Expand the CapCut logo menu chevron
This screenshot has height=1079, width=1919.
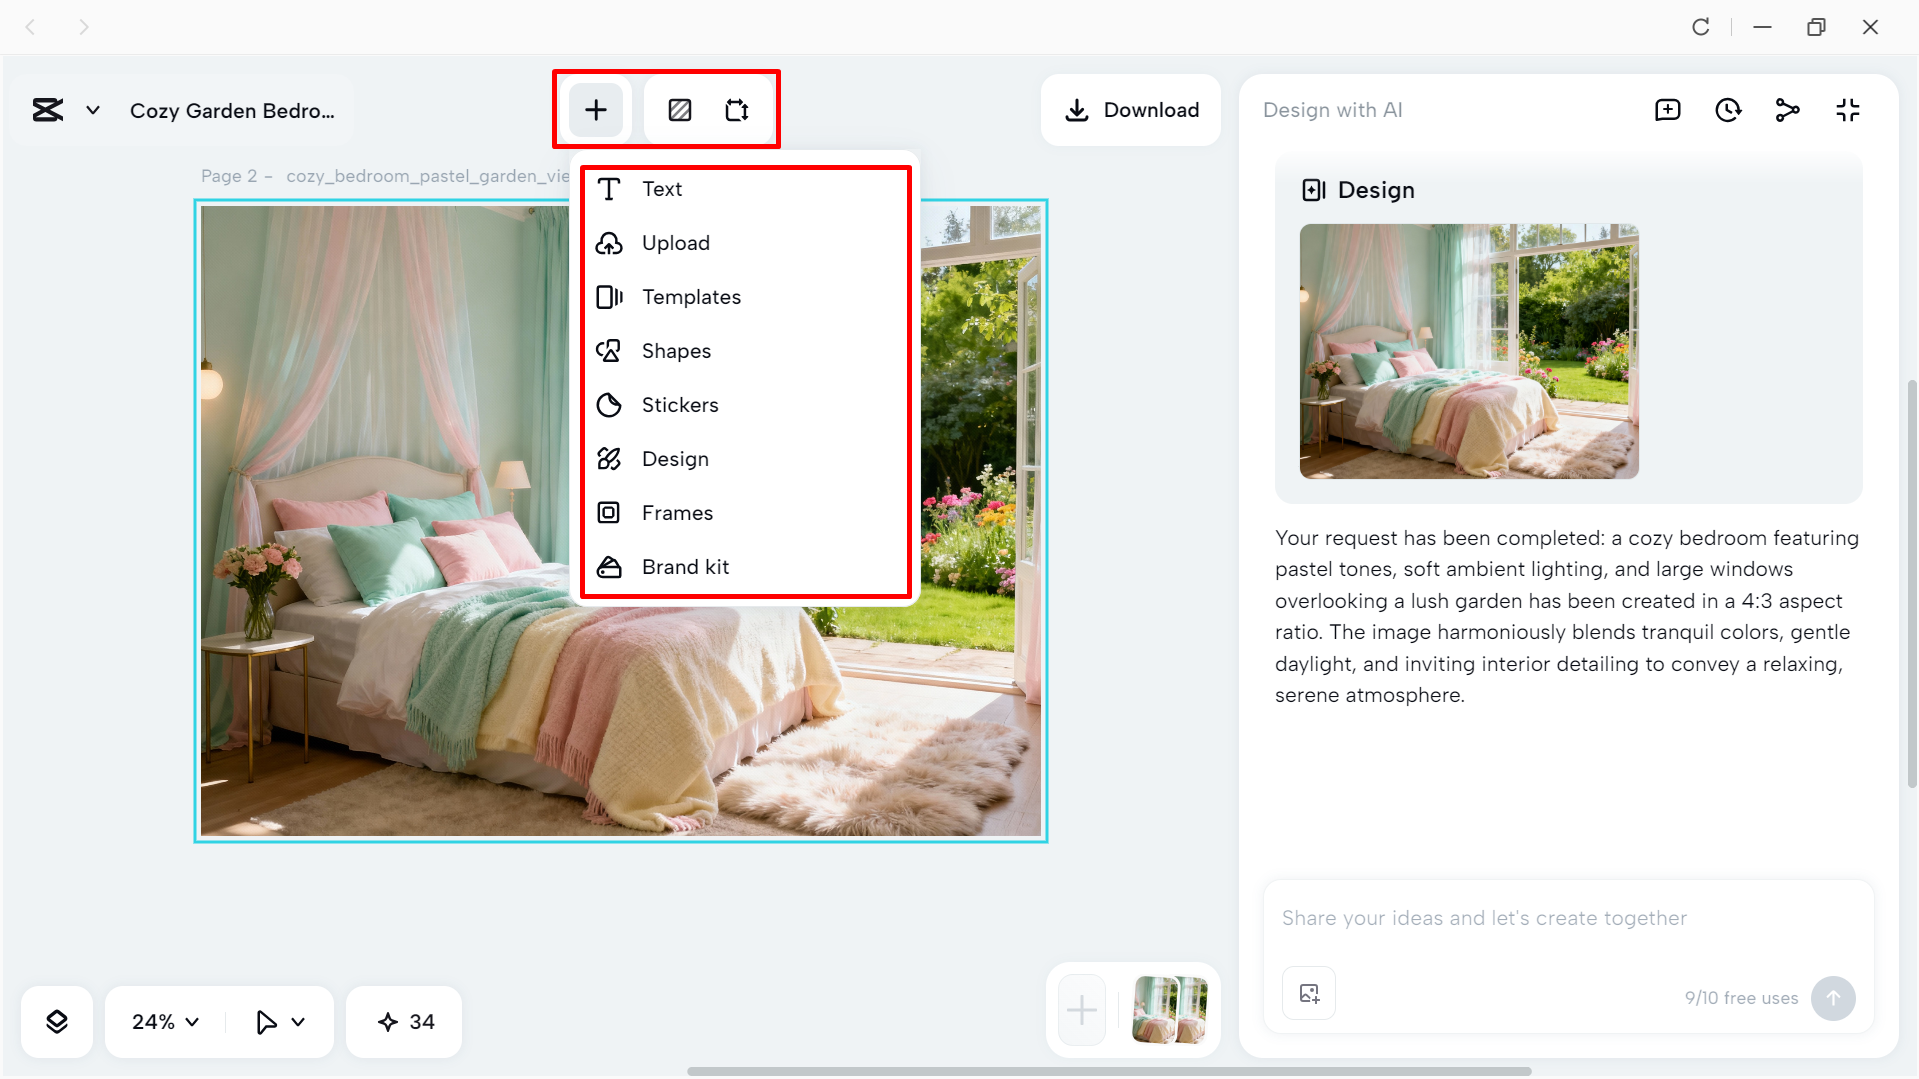tap(92, 110)
